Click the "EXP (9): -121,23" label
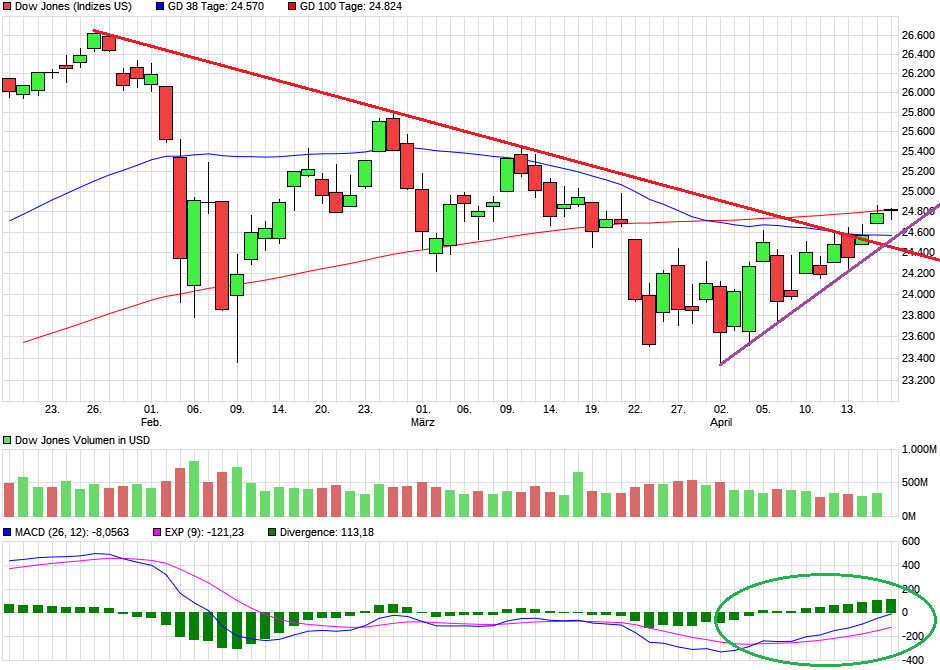The image size is (940, 670). 205,532
